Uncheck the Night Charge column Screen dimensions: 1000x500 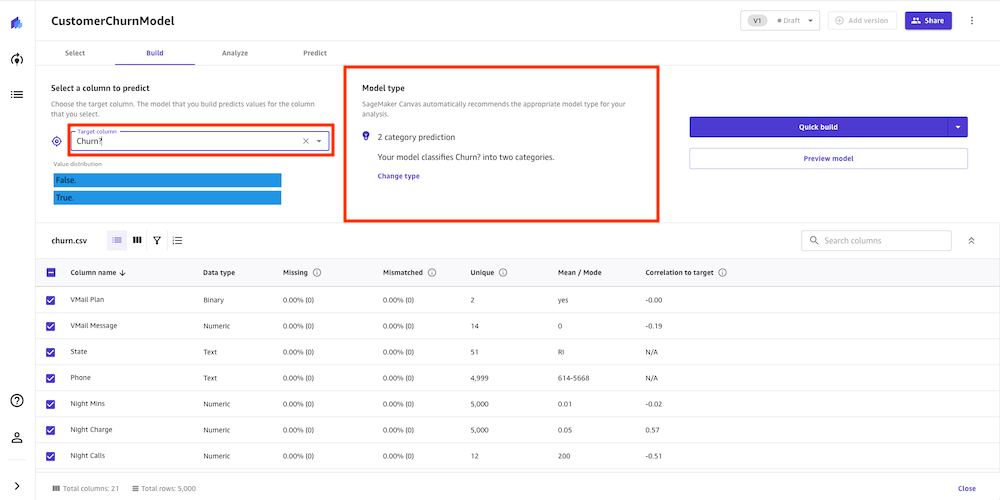[51, 430]
